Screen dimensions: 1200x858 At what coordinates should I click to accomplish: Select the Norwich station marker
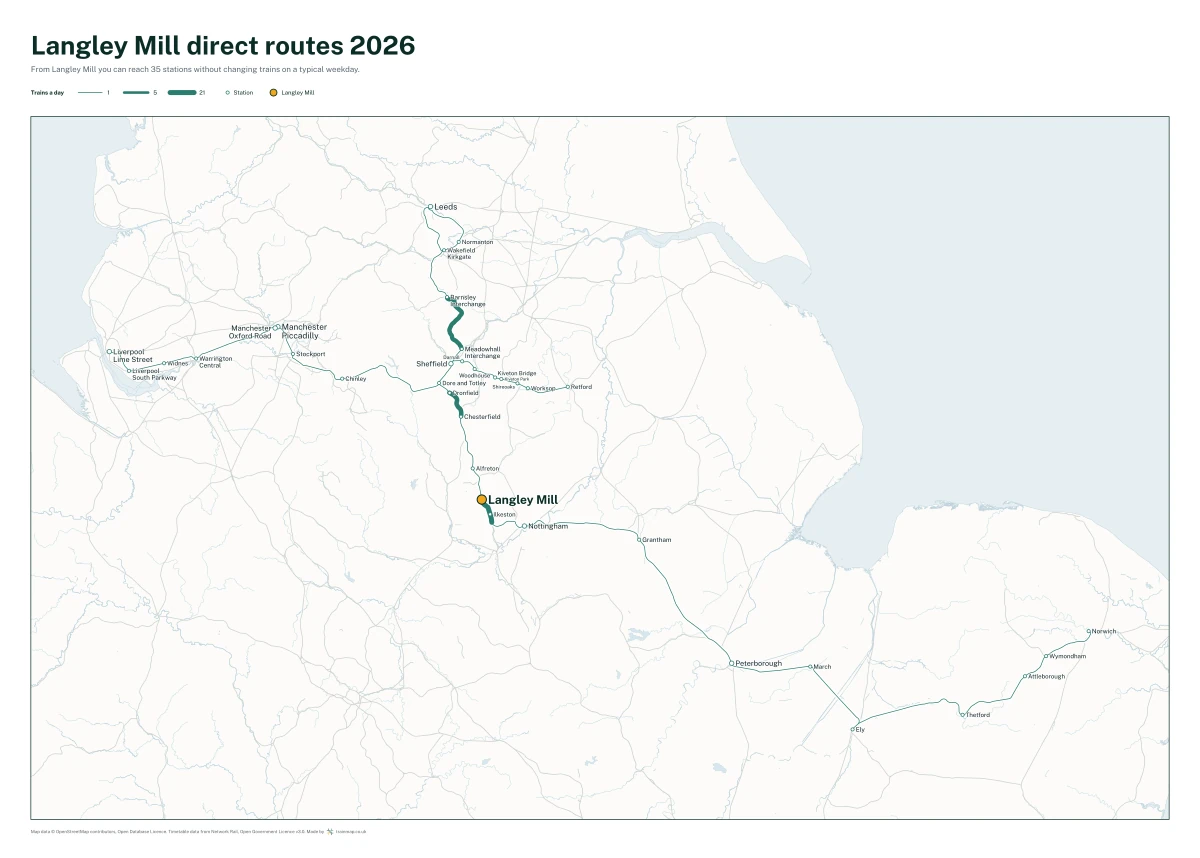tap(1089, 631)
